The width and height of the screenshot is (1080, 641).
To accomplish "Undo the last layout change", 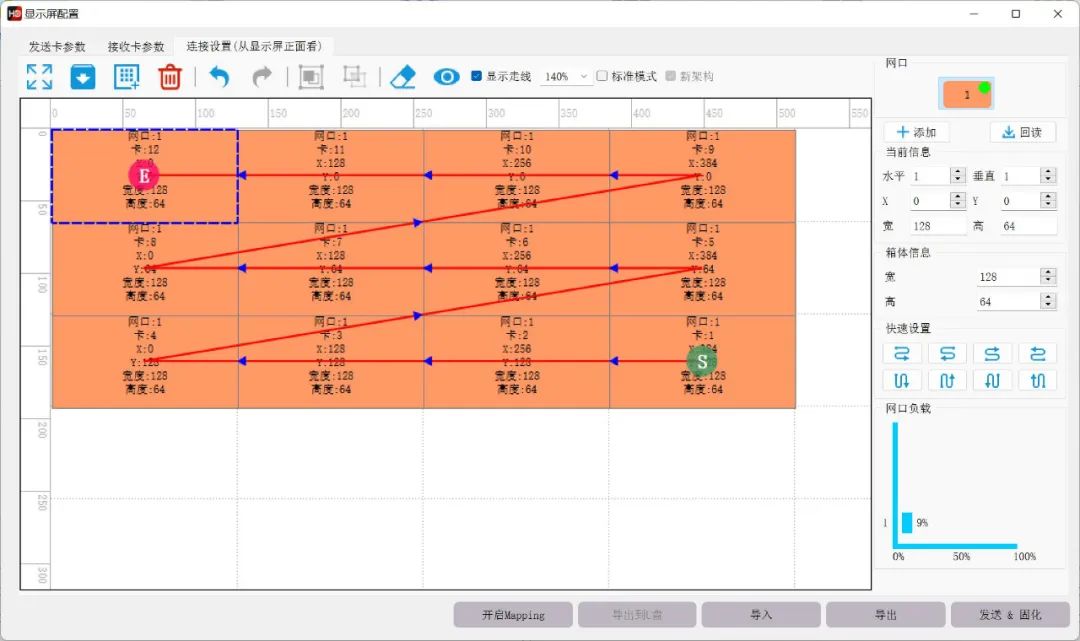I will pyautogui.click(x=219, y=76).
